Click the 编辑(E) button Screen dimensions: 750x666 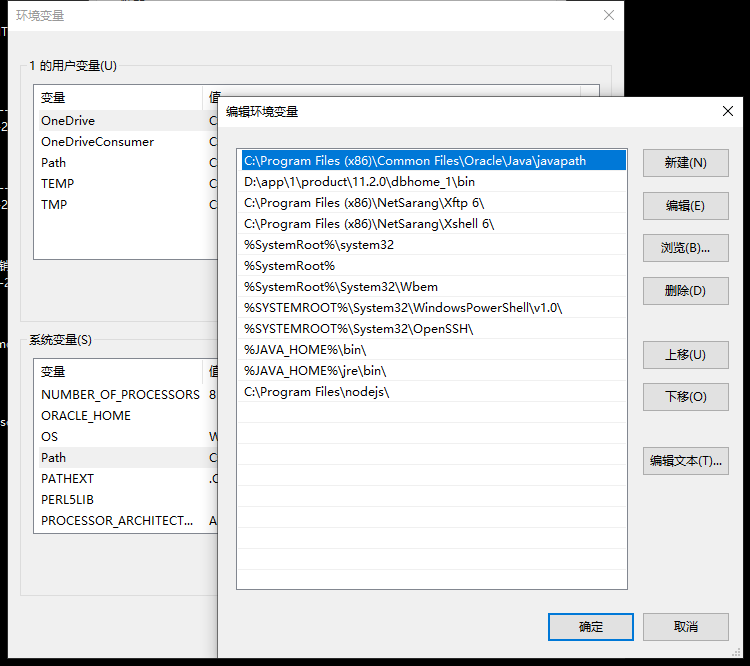pos(685,206)
